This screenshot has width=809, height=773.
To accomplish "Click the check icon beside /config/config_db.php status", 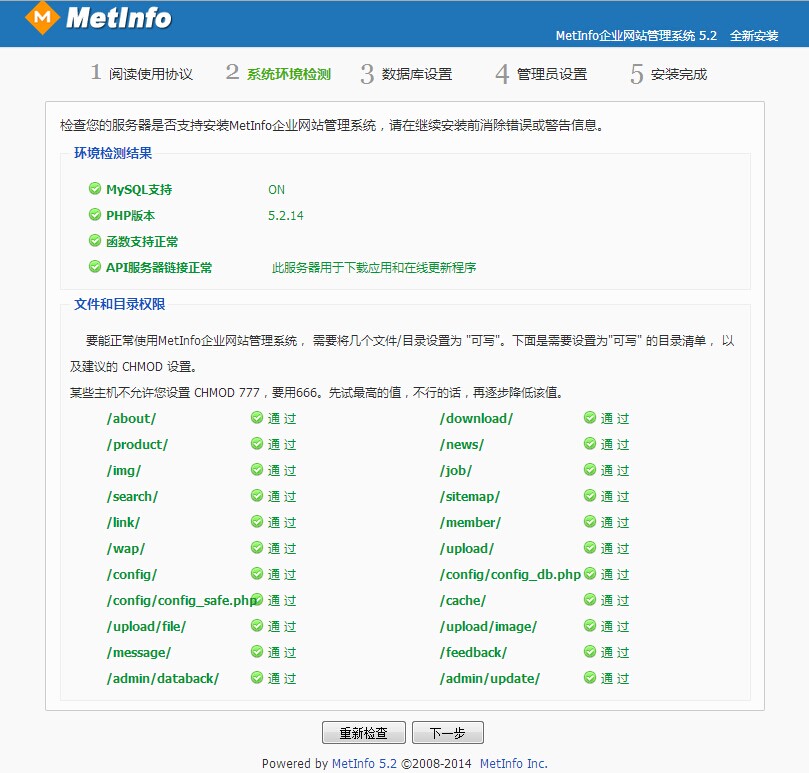I will click(x=590, y=574).
